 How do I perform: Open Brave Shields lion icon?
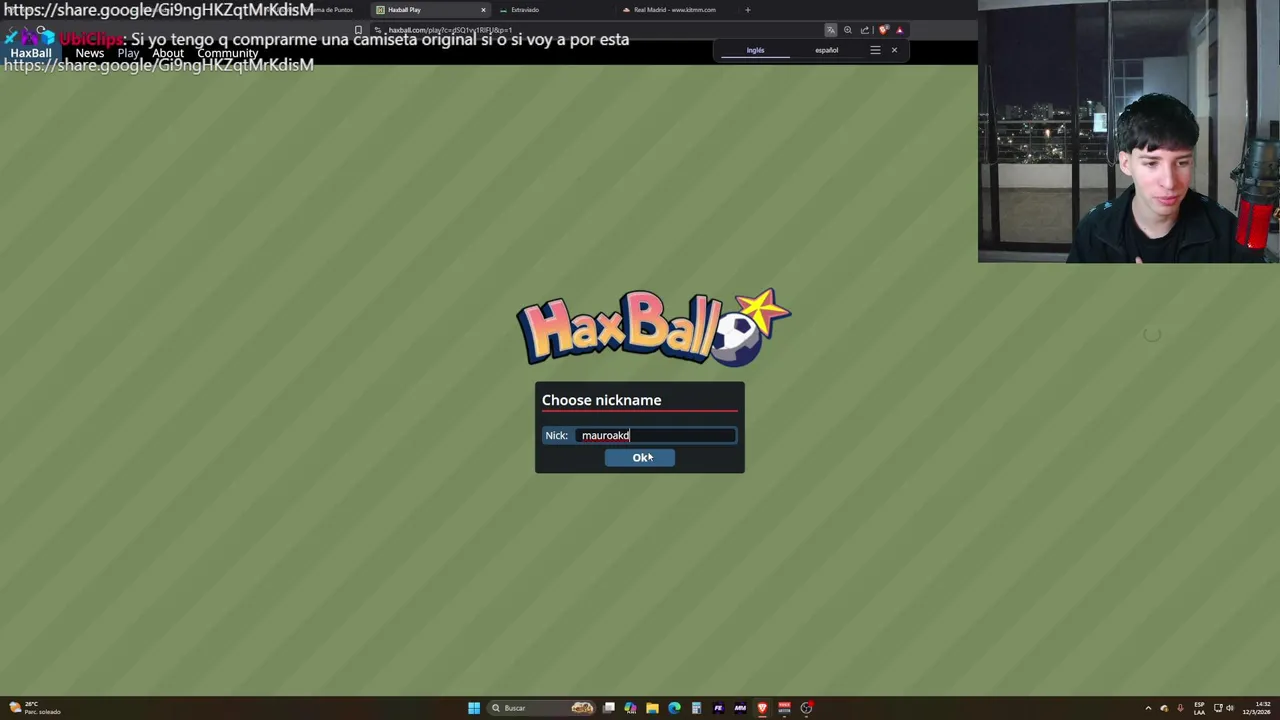[883, 30]
